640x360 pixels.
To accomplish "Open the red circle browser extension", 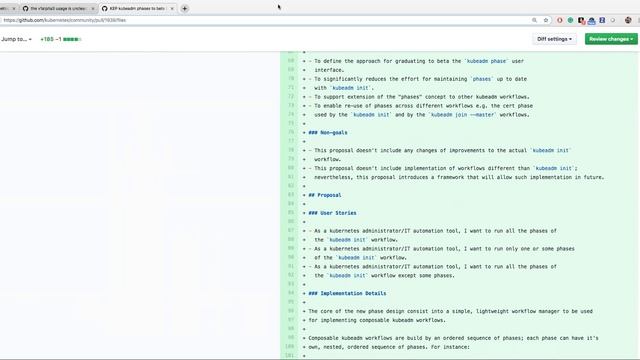I will click(x=560, y=20).
